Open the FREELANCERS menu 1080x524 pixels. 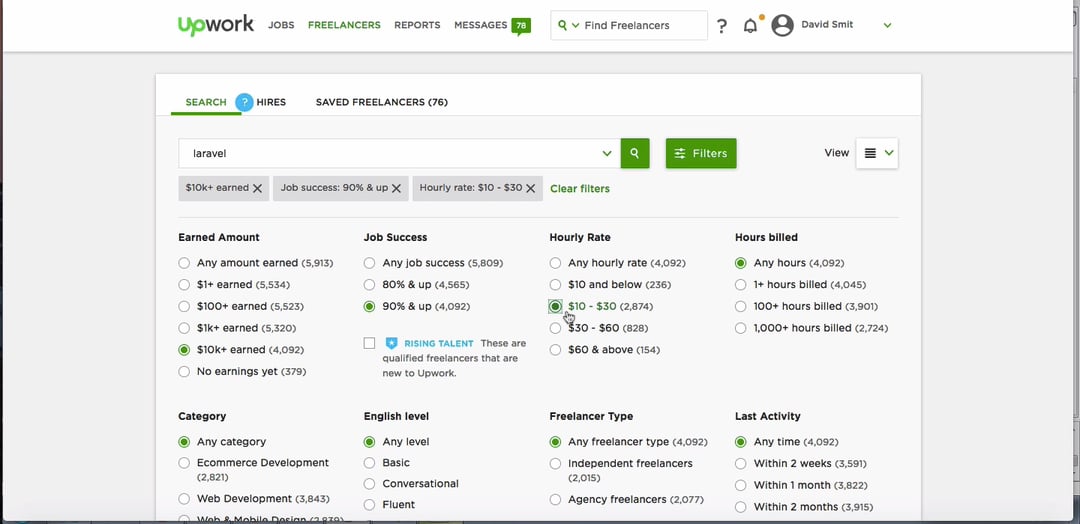coord(344,25)
